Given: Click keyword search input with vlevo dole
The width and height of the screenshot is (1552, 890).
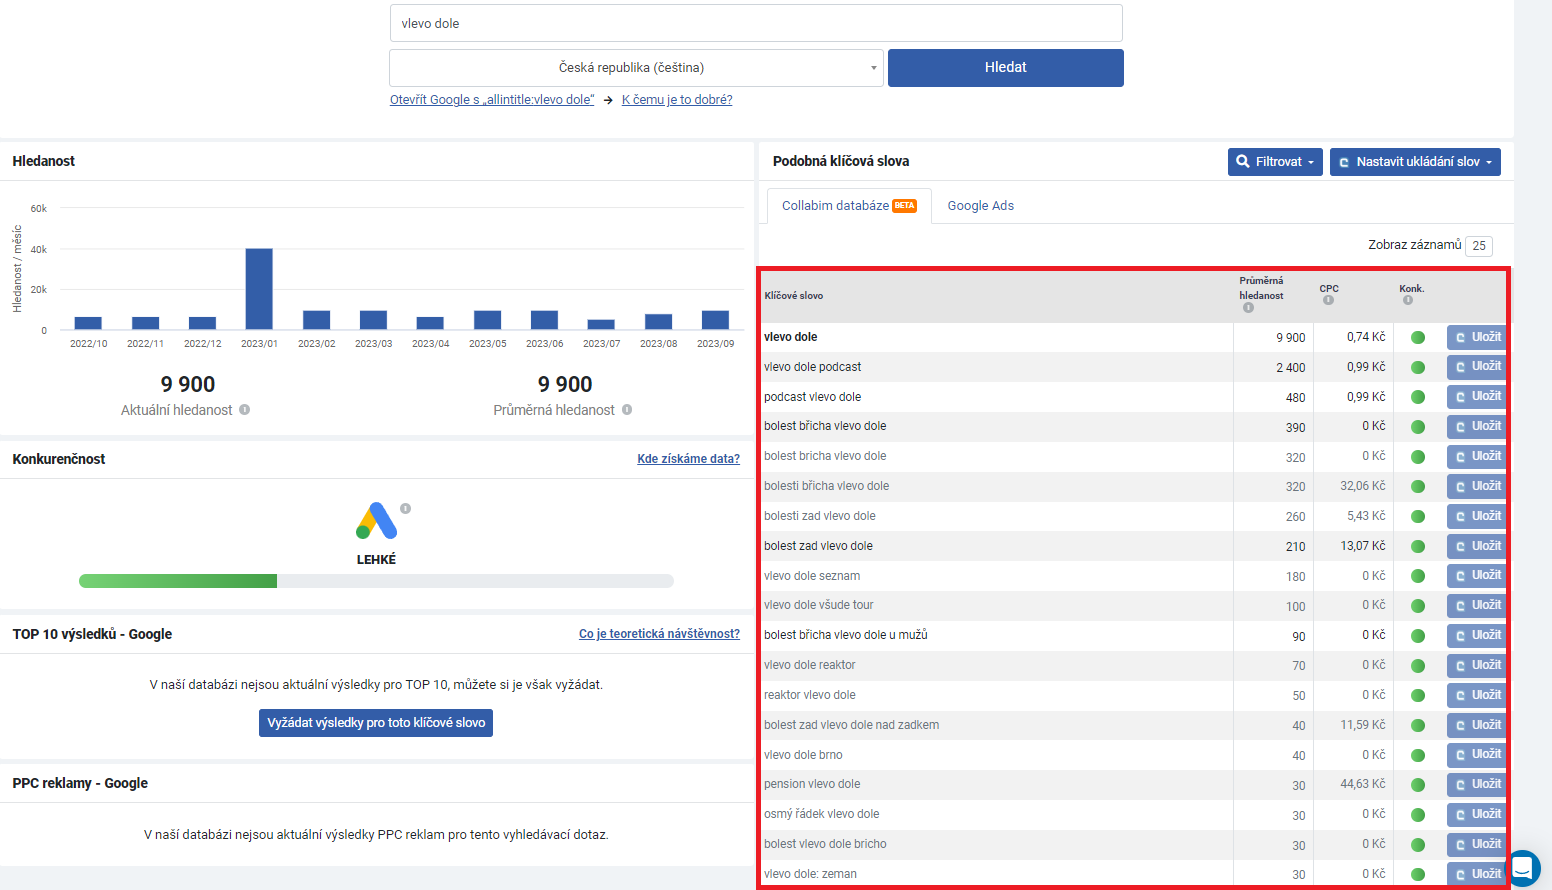Looking at the screenshot, I should pos(756,23).
